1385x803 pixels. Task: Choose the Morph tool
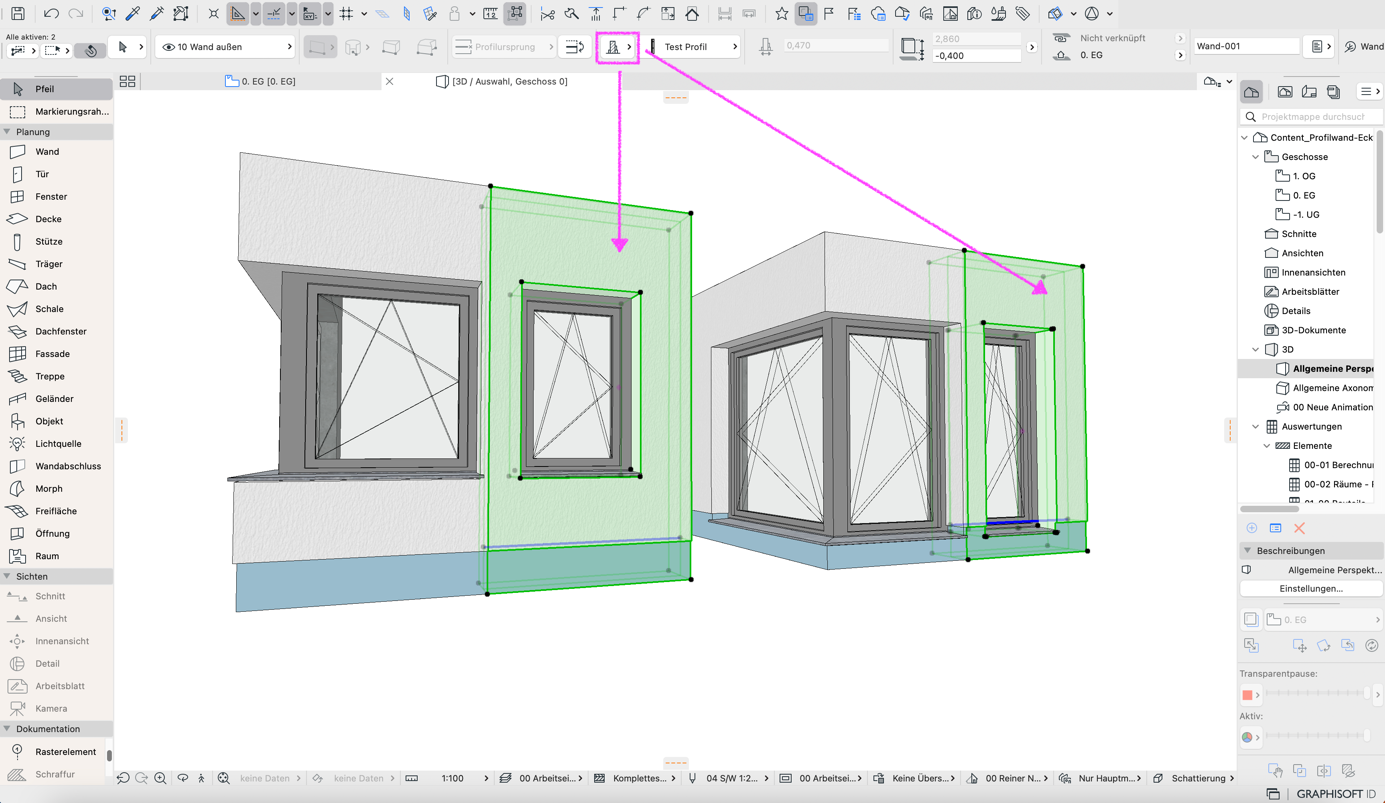56,489
